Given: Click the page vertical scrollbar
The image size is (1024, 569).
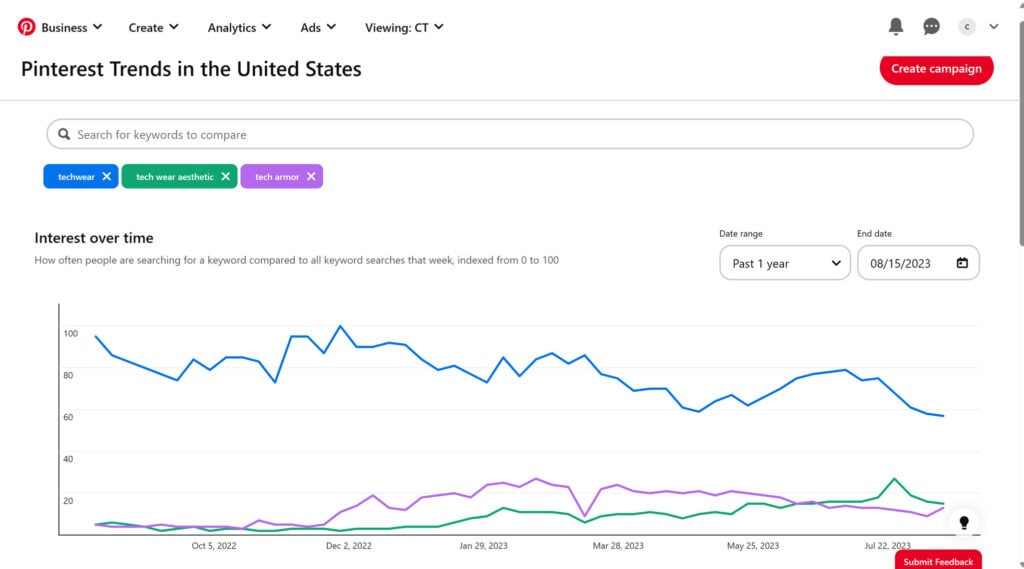Looking at the screenshot, I should click(x=1021, y=134).
